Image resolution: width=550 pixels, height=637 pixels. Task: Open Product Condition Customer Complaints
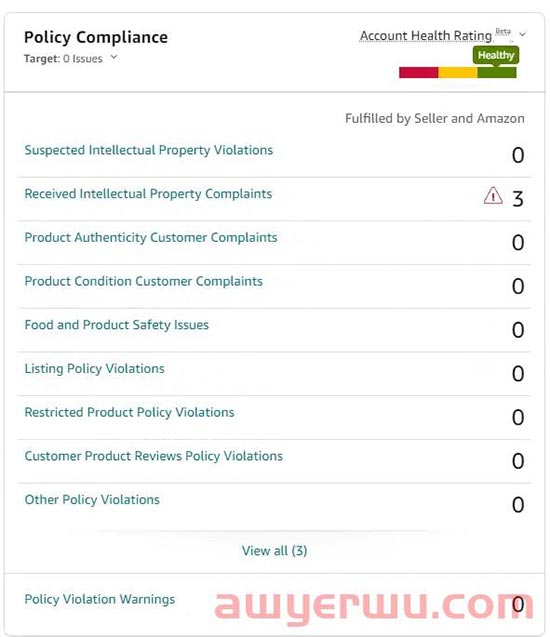[143, 281]
